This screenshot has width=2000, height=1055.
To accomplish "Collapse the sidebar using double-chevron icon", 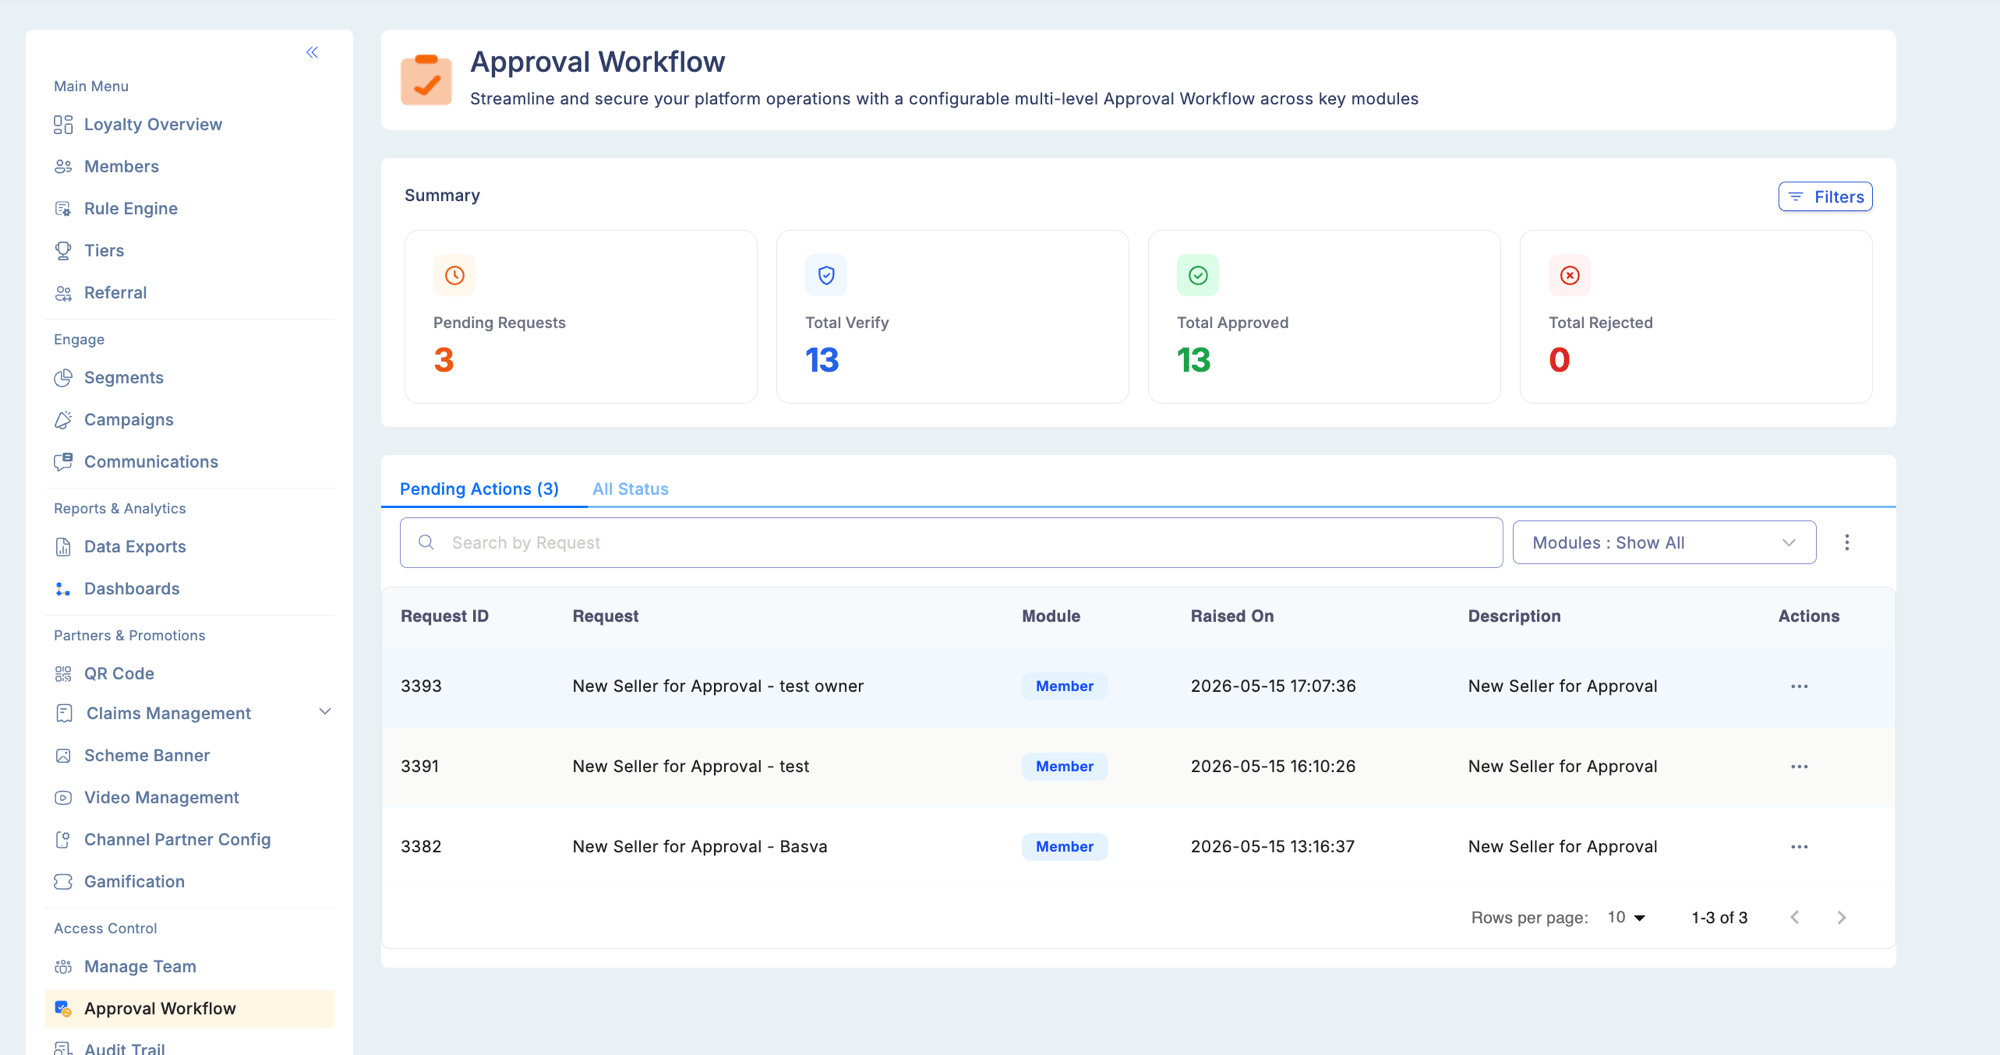I will (312, 52).
